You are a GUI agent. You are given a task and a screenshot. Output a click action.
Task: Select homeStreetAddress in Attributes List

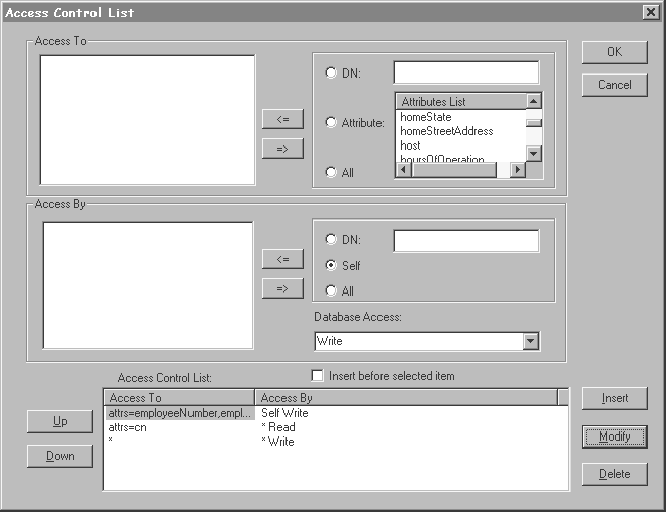point(446,131)
